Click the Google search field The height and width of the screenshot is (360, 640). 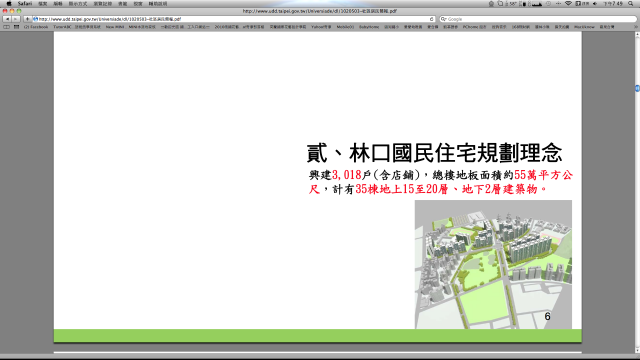pos(538,19)
